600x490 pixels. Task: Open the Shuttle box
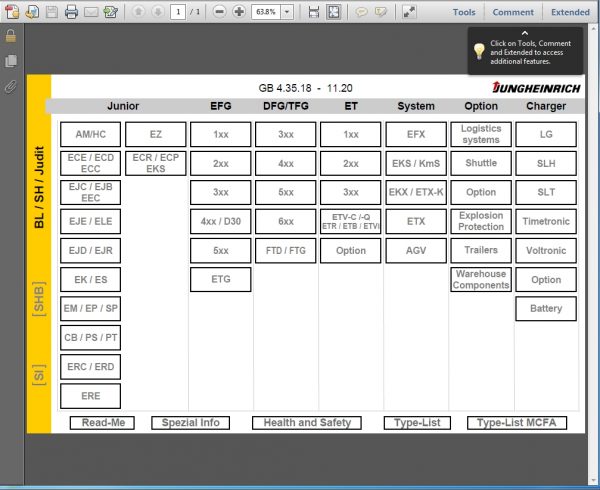[x=481, y=163]
